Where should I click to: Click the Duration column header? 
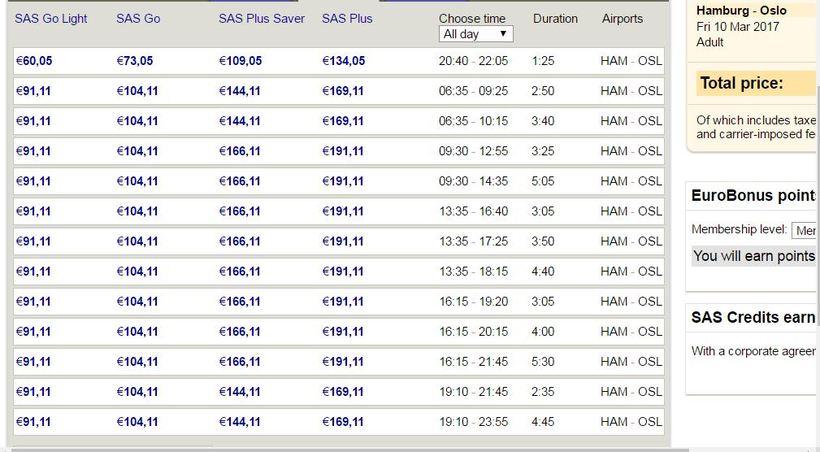(555, 19)
